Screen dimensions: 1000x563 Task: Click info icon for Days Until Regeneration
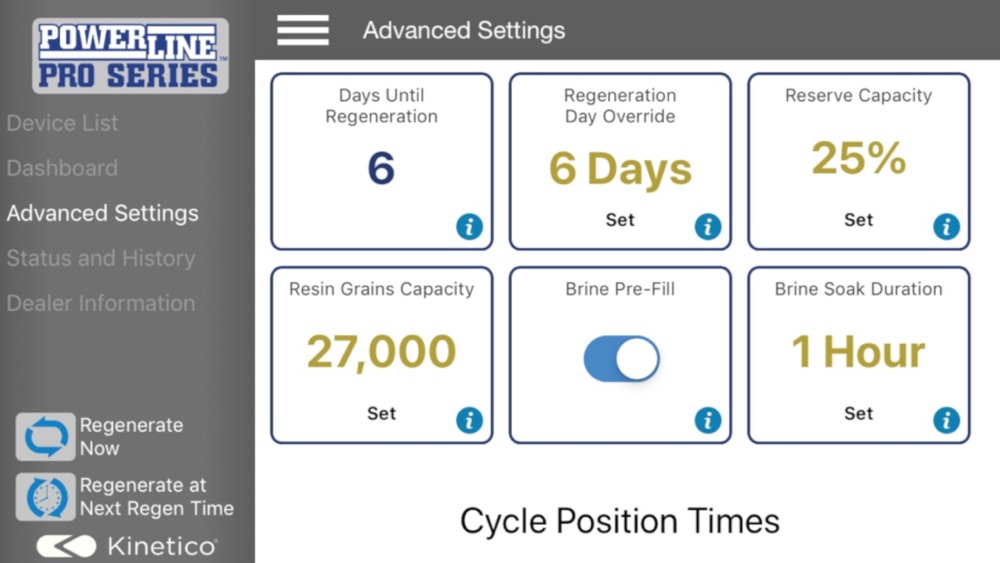click(469, 226)
